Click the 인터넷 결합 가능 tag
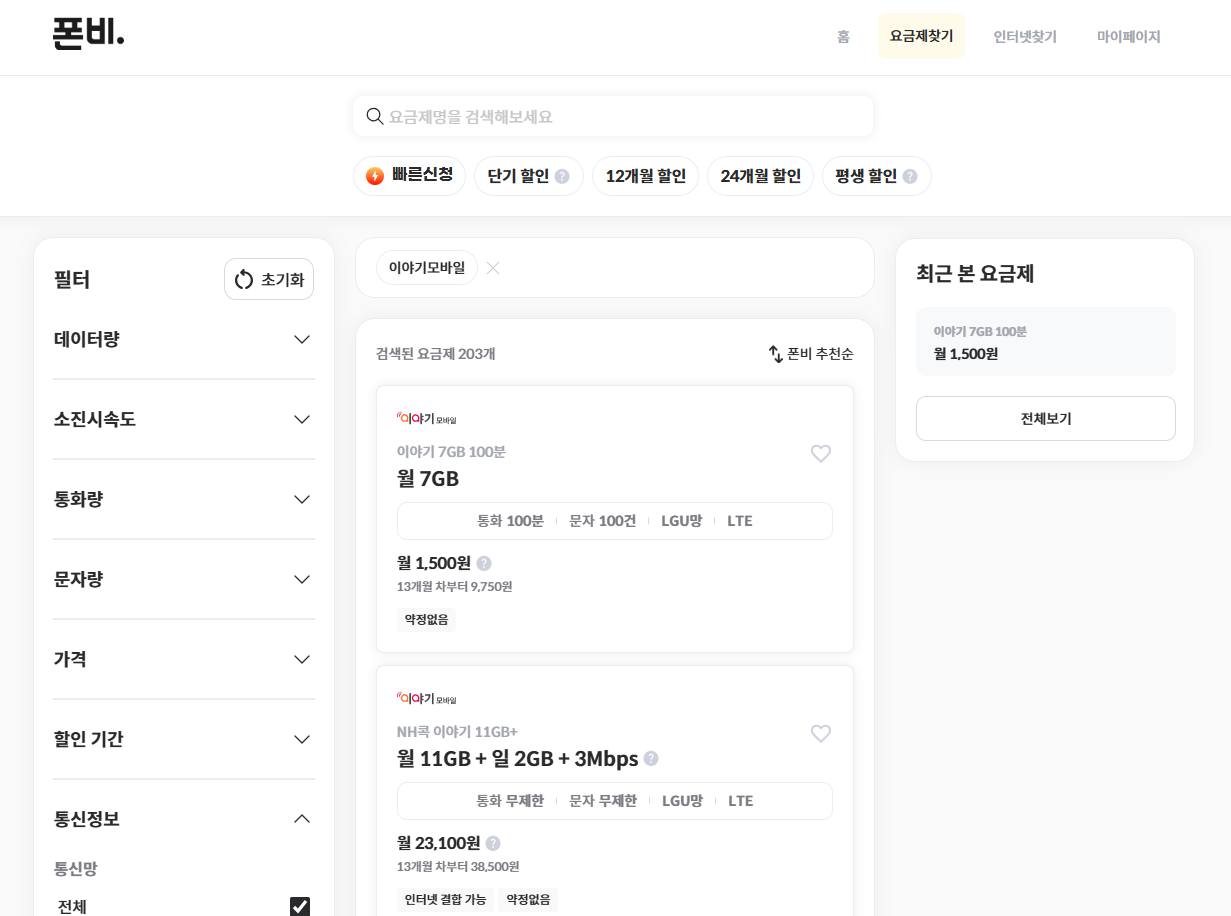The width and height of the screenshot is (1231, 916). (x=445, y=900)
